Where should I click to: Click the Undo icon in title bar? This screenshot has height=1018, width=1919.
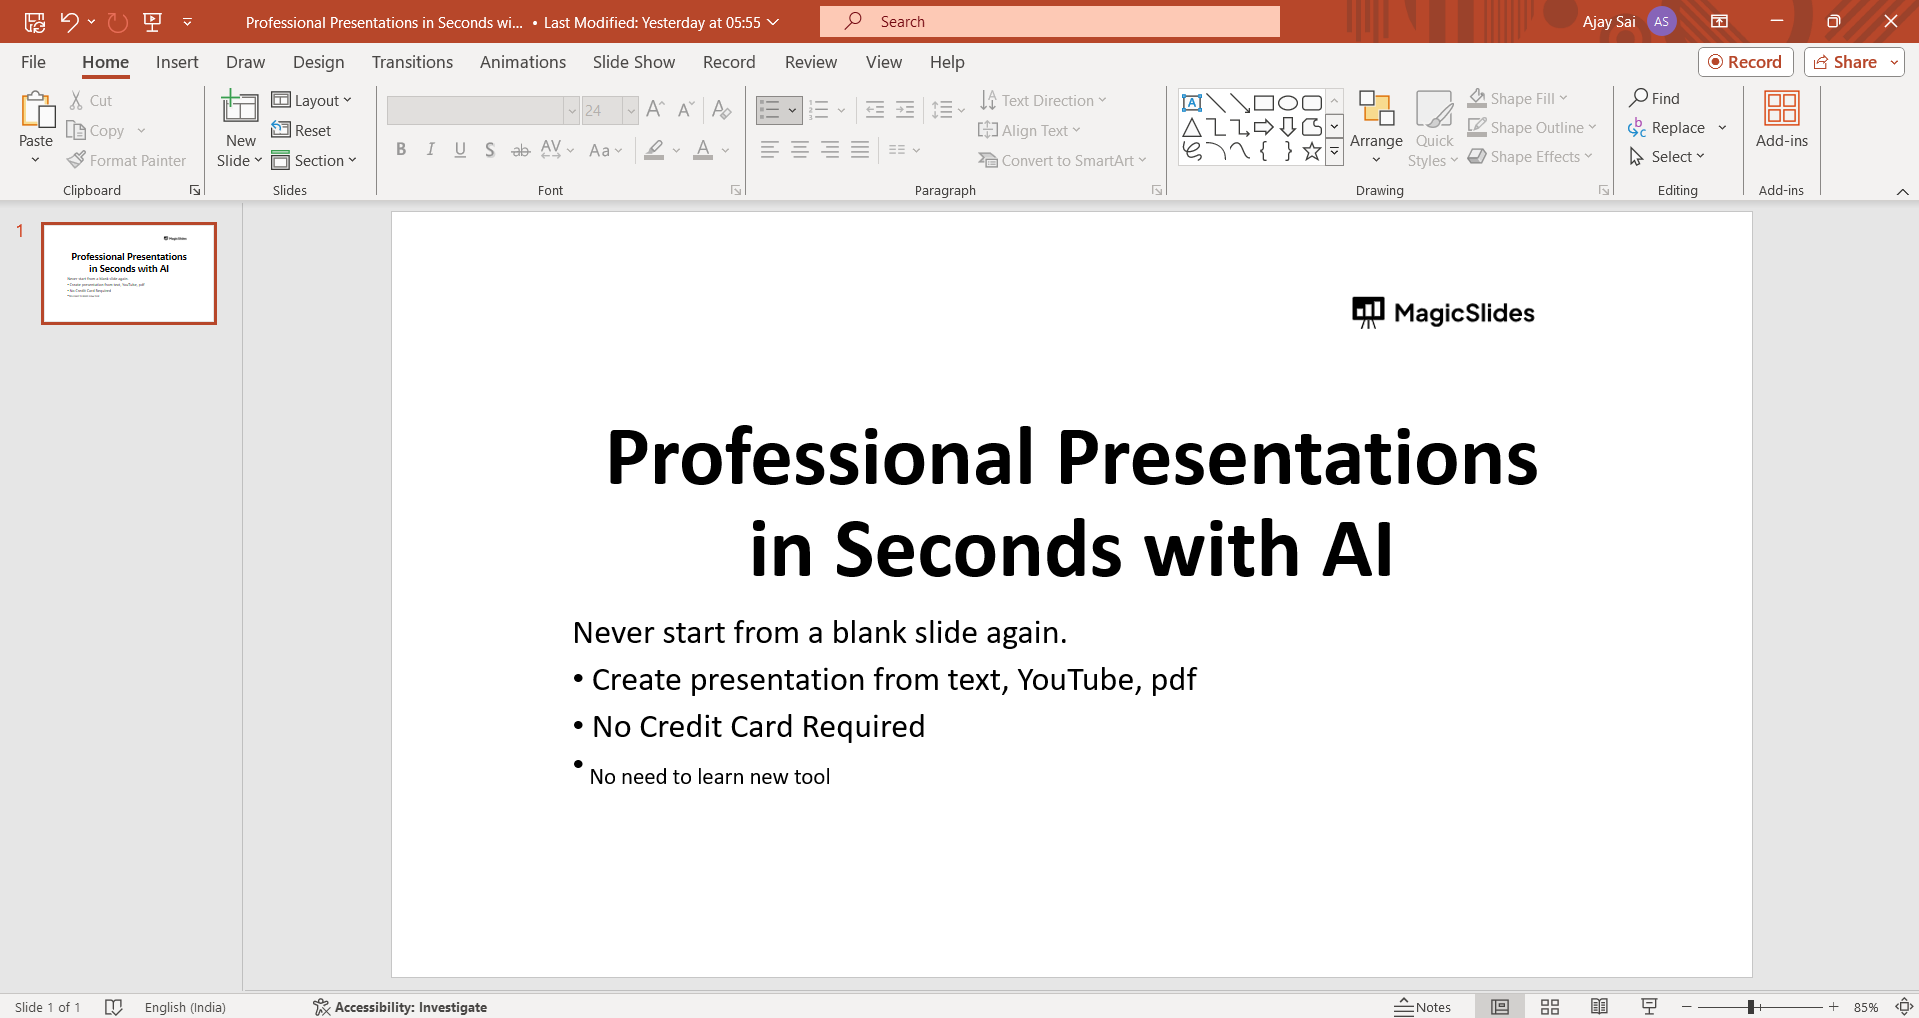click(x=69, y=21)
